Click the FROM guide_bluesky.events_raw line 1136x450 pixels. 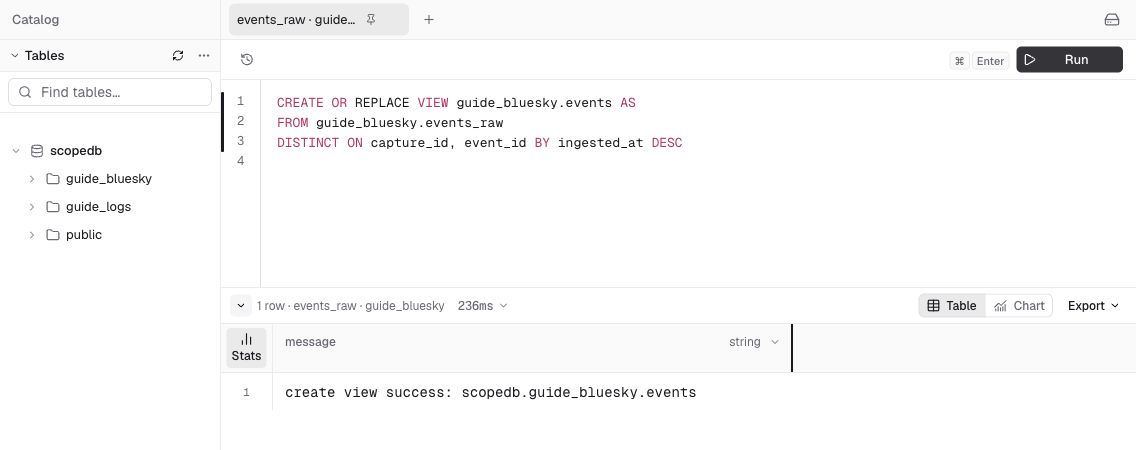(x=390, y=122)
